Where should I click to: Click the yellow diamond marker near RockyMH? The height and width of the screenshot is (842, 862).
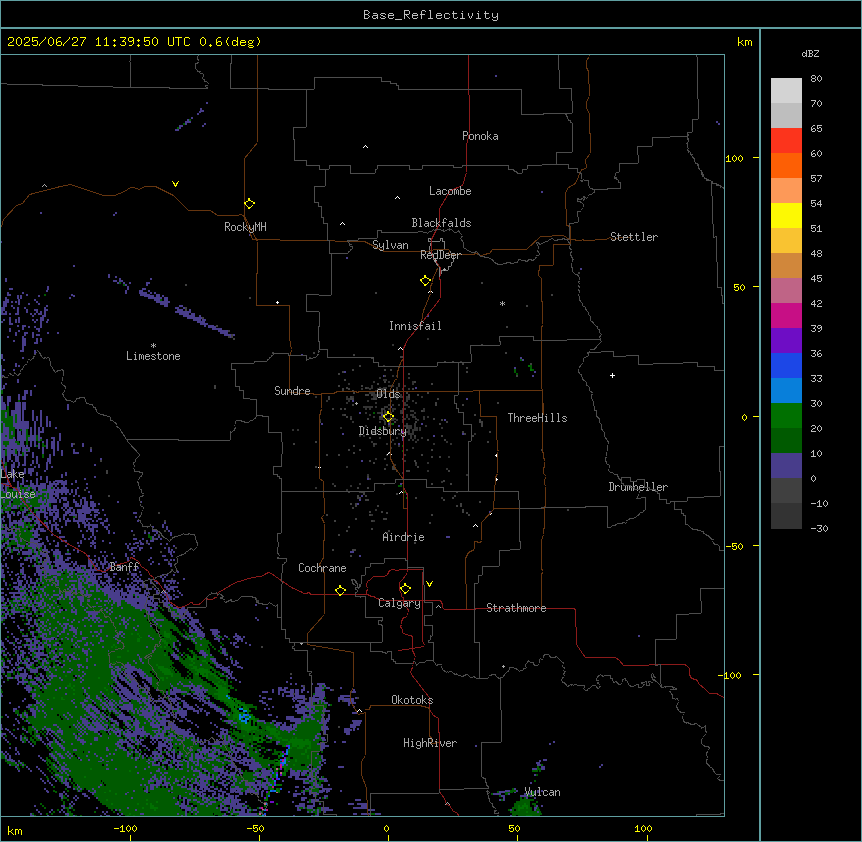click(x=250, y=204)
